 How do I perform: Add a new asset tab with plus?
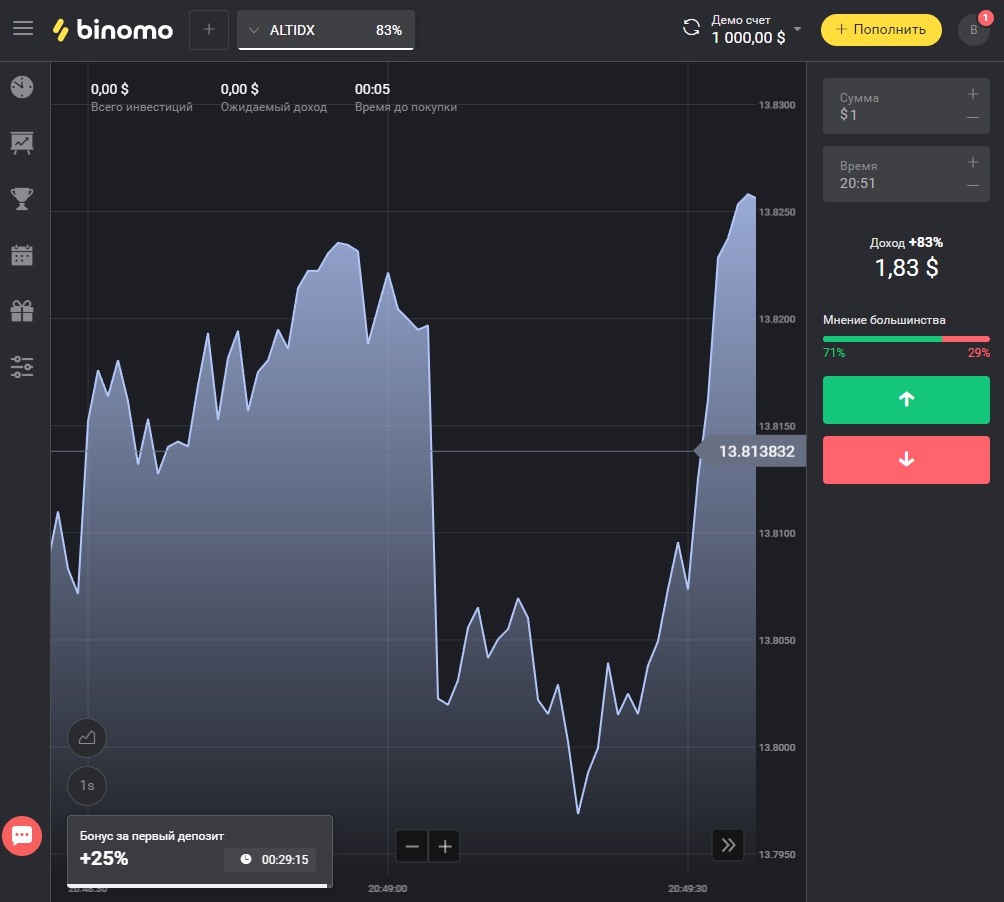(209, 30)
